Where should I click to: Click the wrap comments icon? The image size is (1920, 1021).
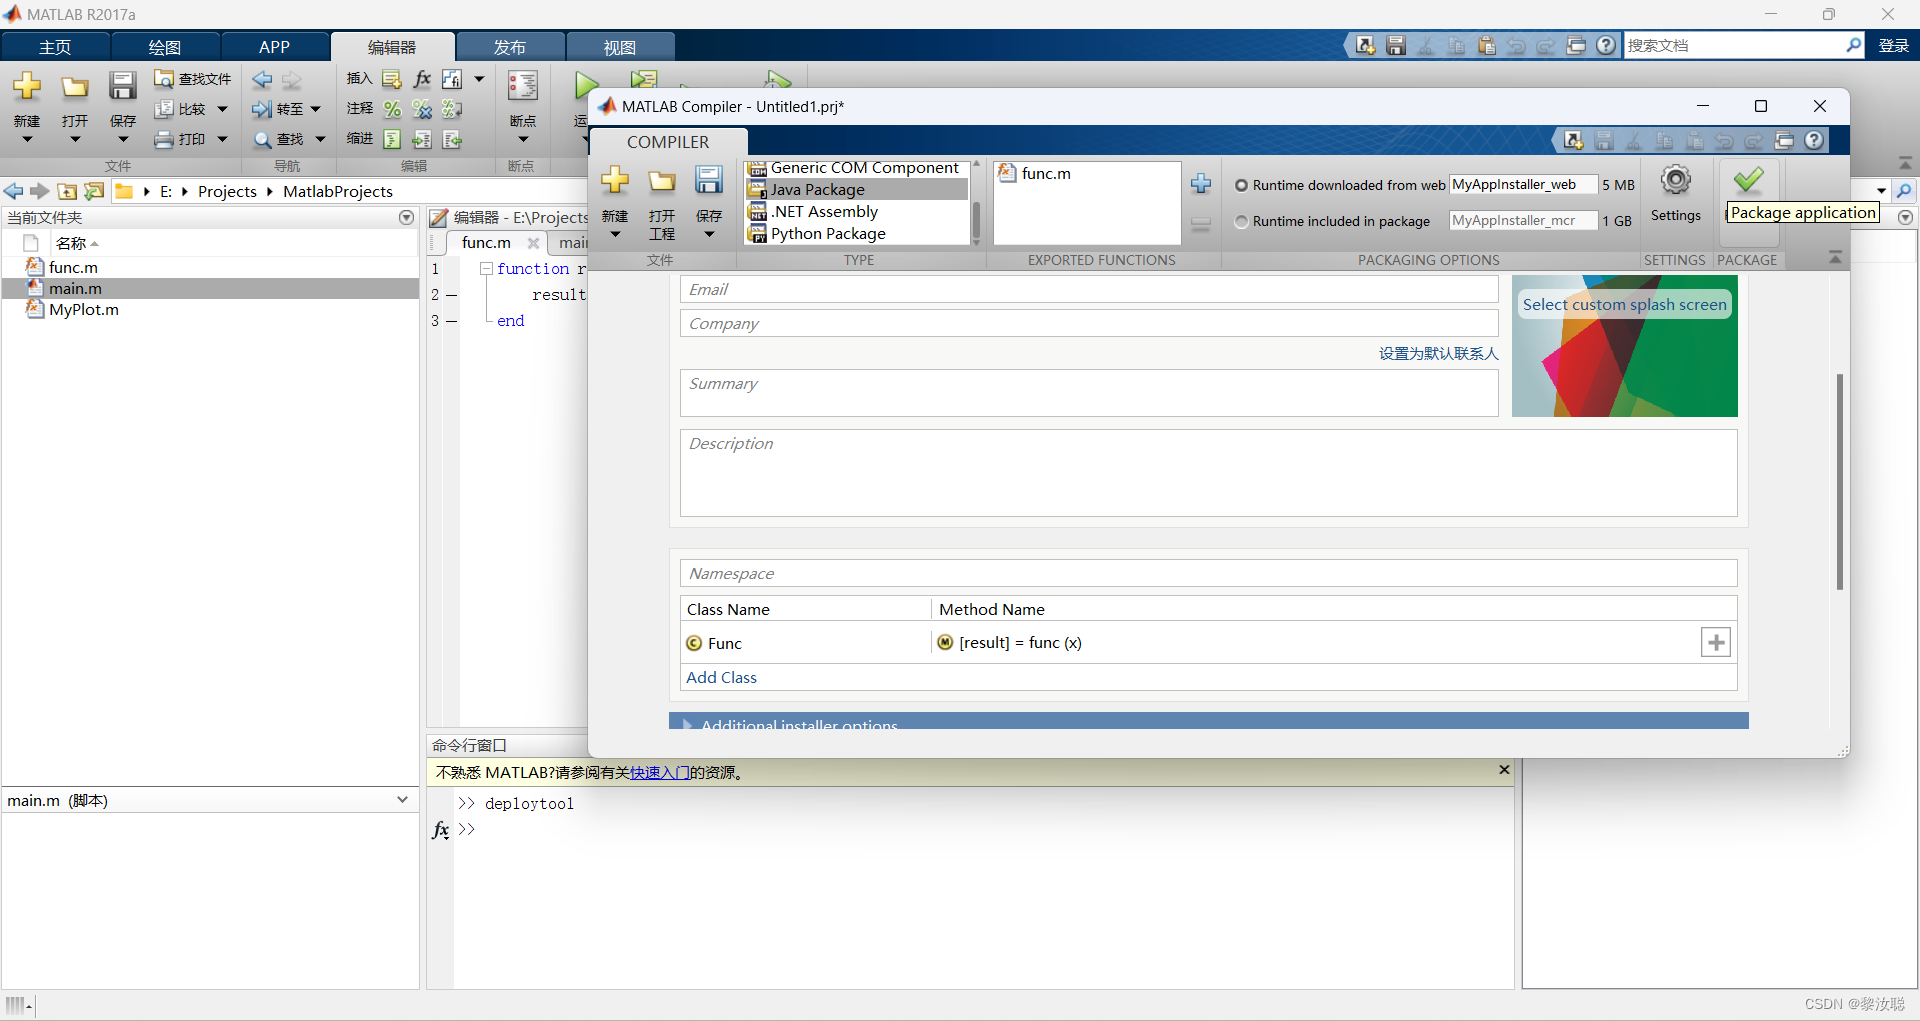pyautogui.click(x=452, y=109)
